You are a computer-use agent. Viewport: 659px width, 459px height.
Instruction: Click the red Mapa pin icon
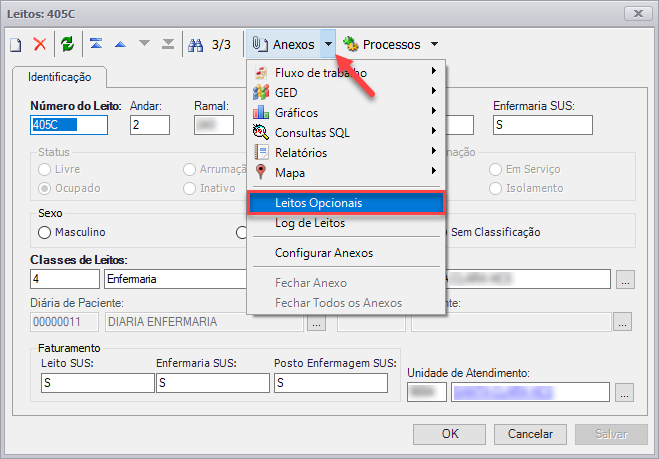[x=261, y=172]
